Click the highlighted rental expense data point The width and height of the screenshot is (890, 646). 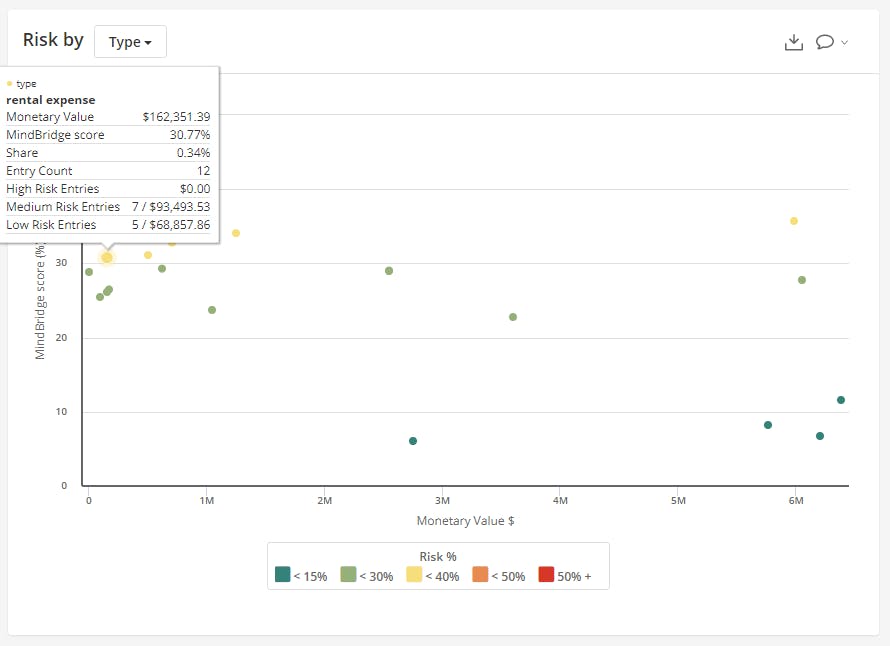point(107,258)
